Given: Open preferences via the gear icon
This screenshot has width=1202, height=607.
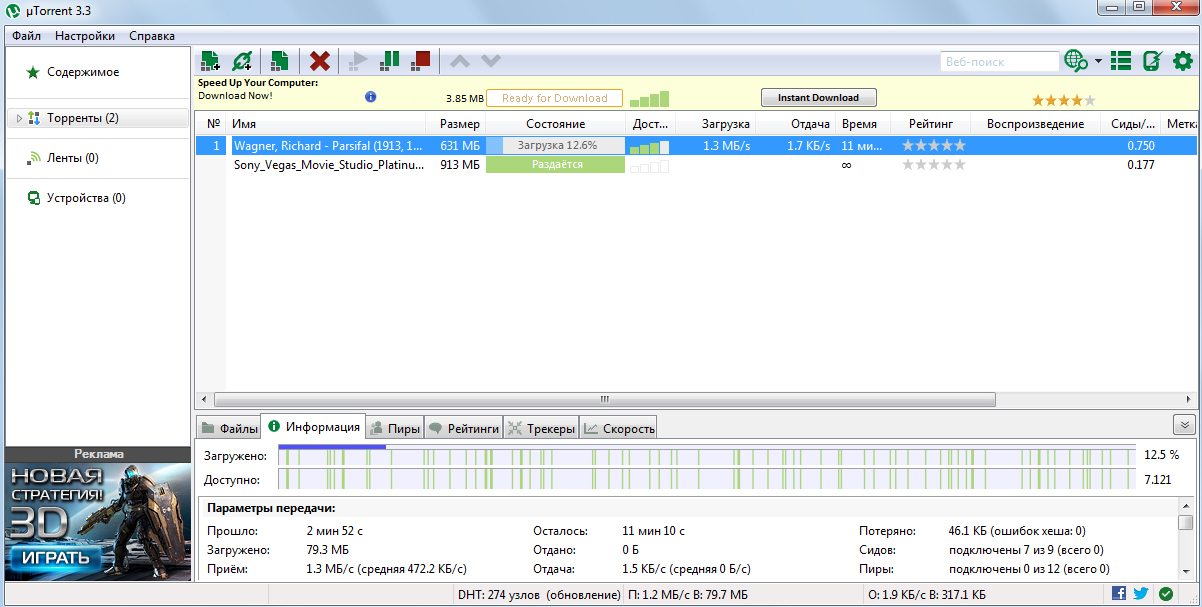Looking at the screenshot, I should pos(1183,61).
